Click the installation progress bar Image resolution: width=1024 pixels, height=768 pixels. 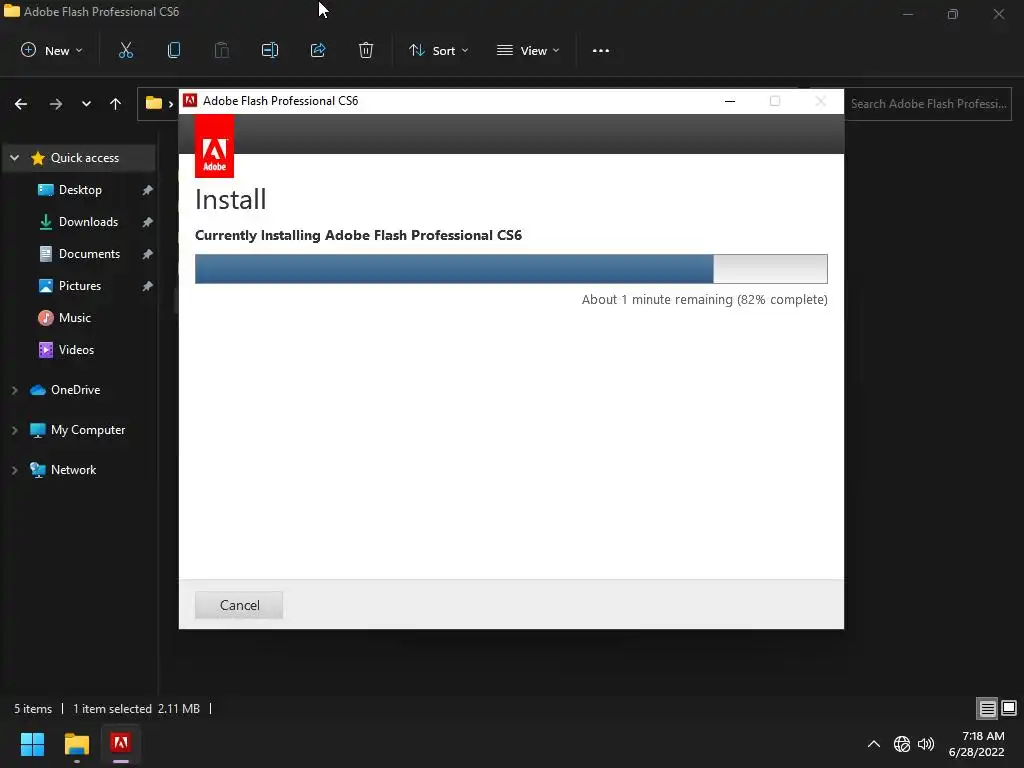click(x=511, y=269)
